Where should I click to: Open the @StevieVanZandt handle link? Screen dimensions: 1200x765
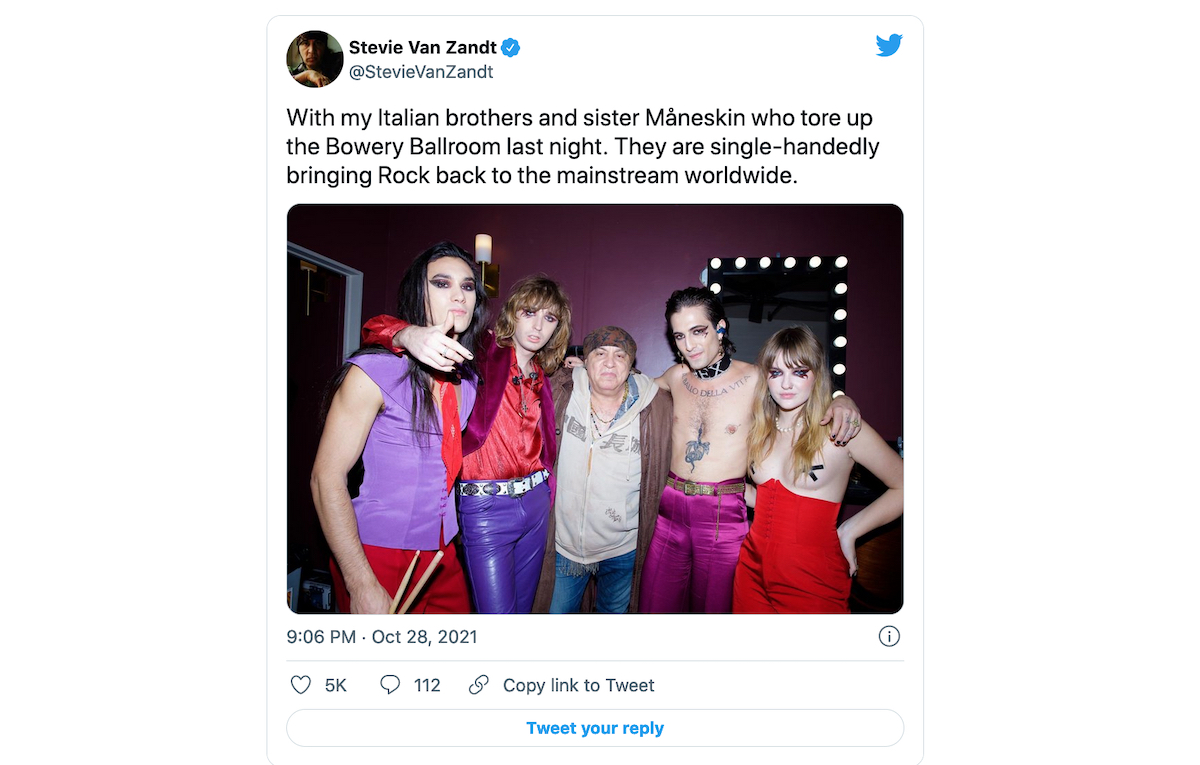tap(421, 72)
